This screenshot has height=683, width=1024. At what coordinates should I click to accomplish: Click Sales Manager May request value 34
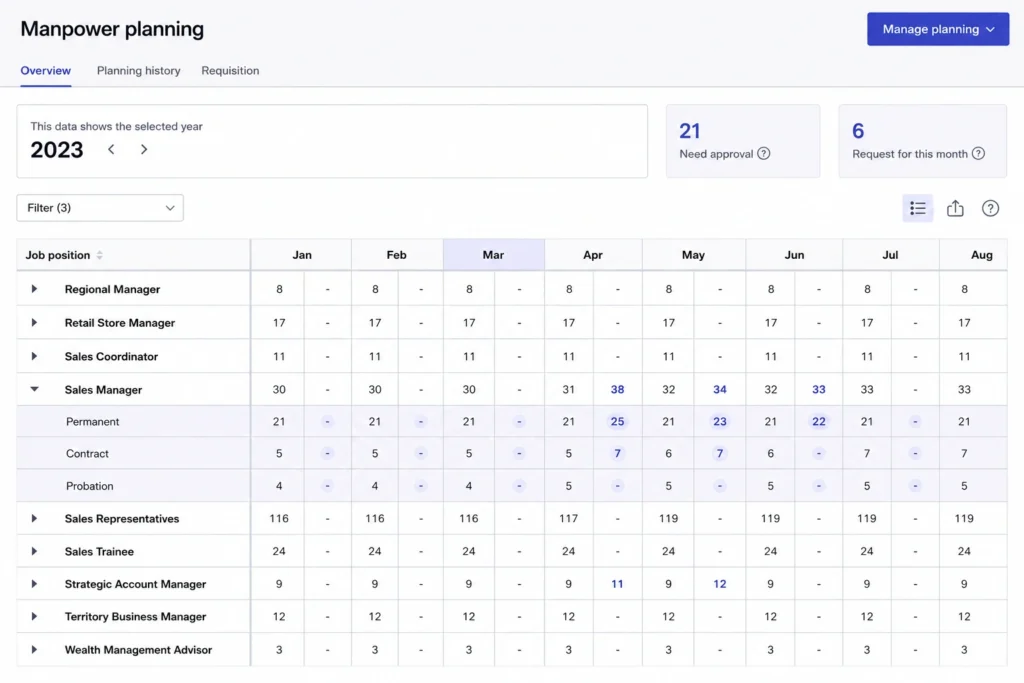click(x=720, y=389)
